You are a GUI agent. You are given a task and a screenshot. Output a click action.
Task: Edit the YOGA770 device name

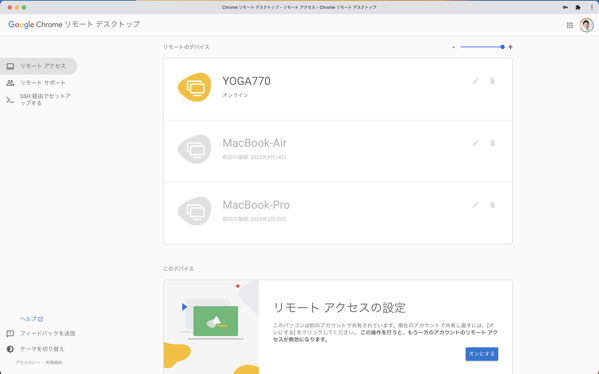(476, 81)
